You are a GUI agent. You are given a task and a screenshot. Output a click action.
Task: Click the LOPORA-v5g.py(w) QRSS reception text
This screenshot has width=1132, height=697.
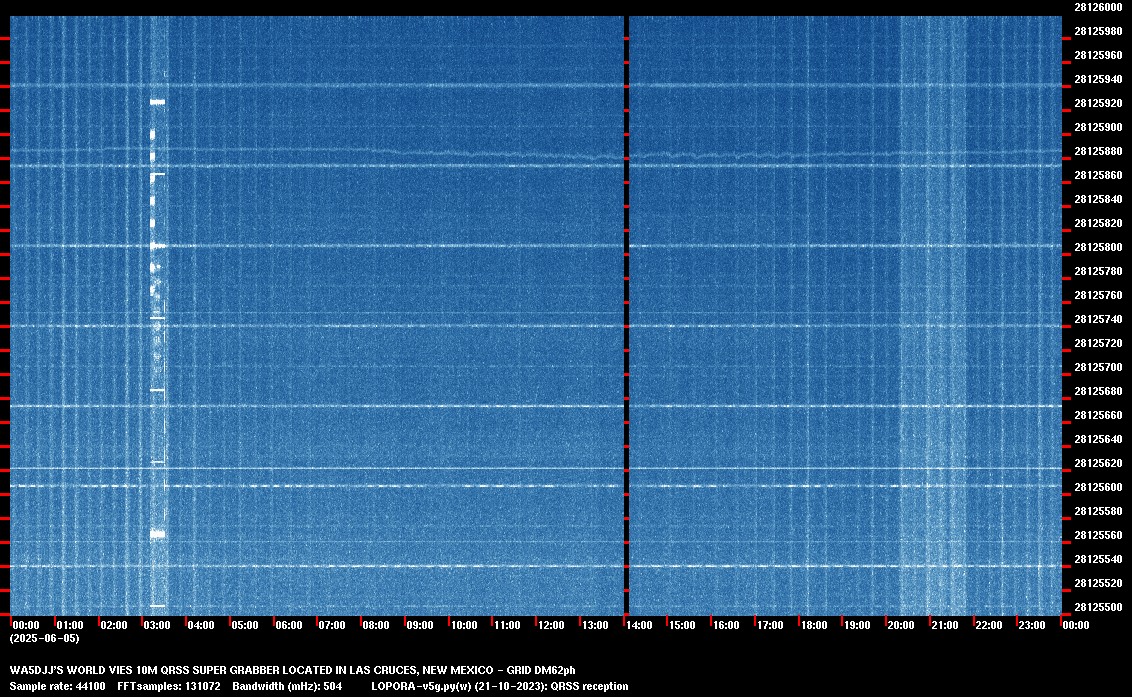pyautogui.click(x=500, y=686)
